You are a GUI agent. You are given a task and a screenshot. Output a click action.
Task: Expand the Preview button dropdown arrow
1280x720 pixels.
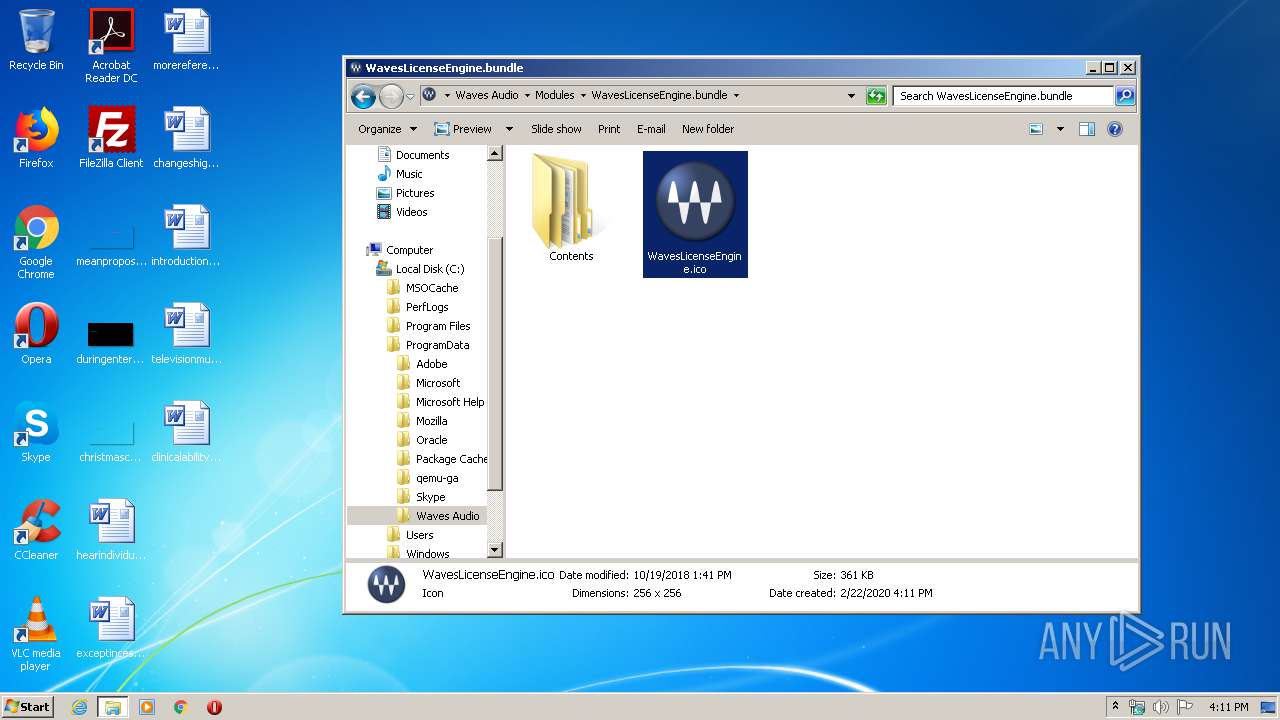pyautogui.click(x=509, y=129)
